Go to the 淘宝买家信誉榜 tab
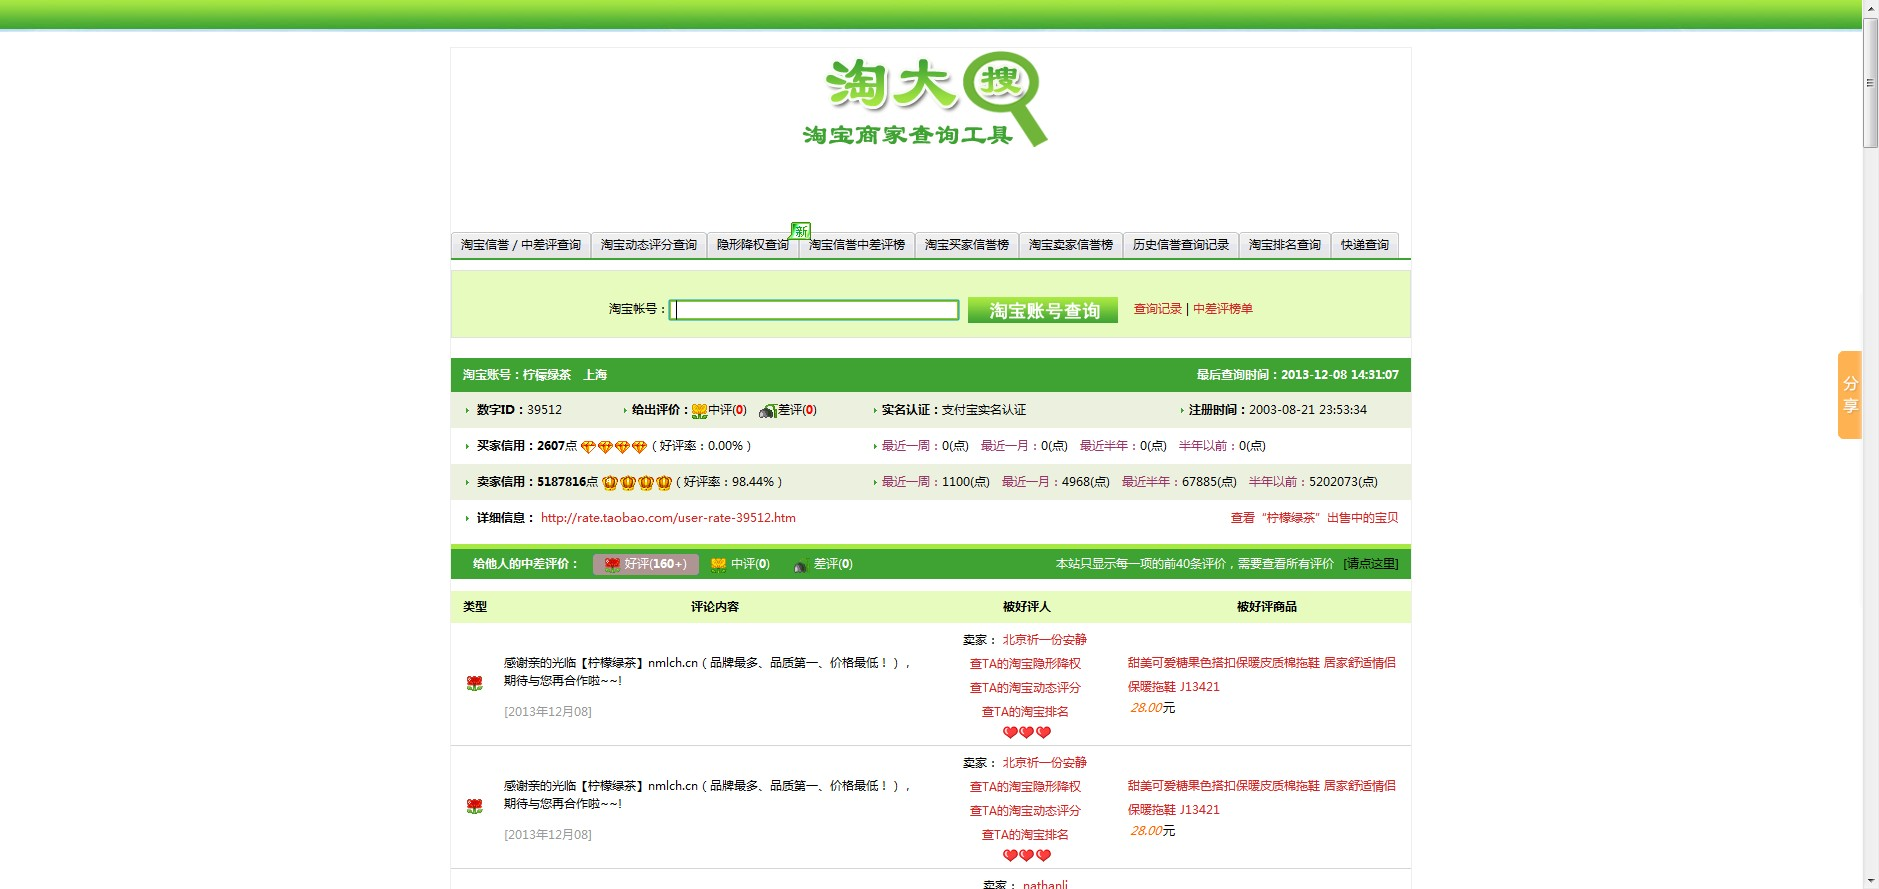 pos(967,245)
